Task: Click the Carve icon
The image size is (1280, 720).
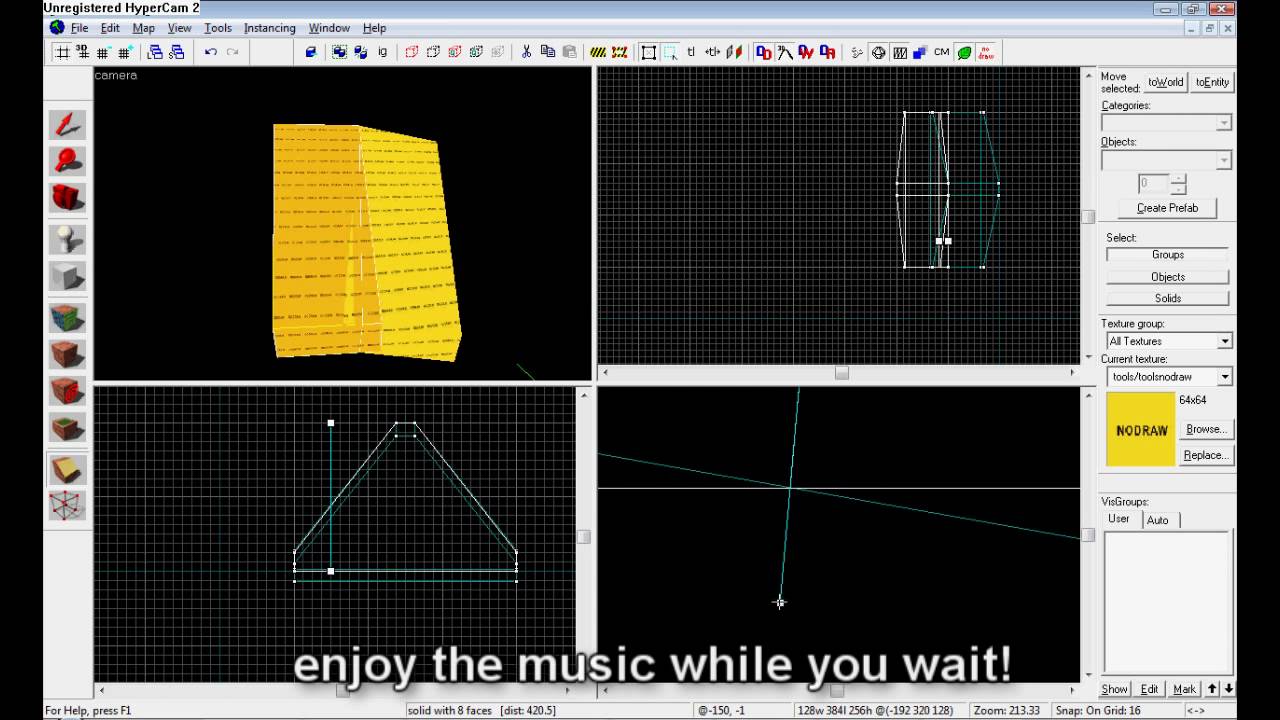Action: (311, 52)
